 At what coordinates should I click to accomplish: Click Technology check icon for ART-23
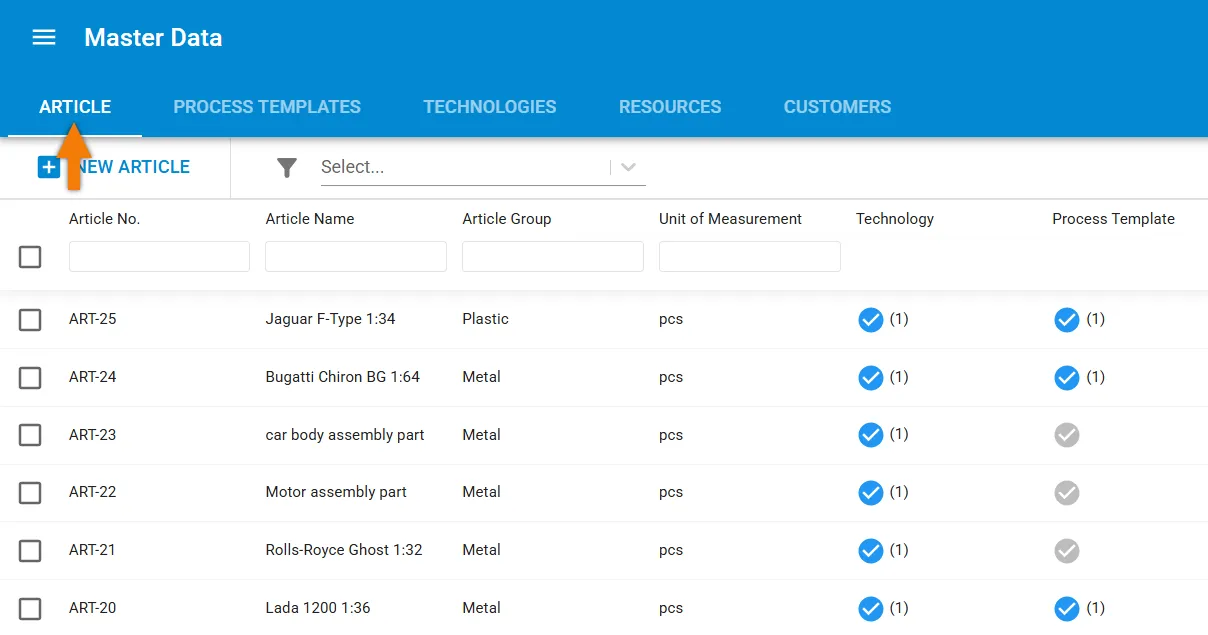pos(871,435)
